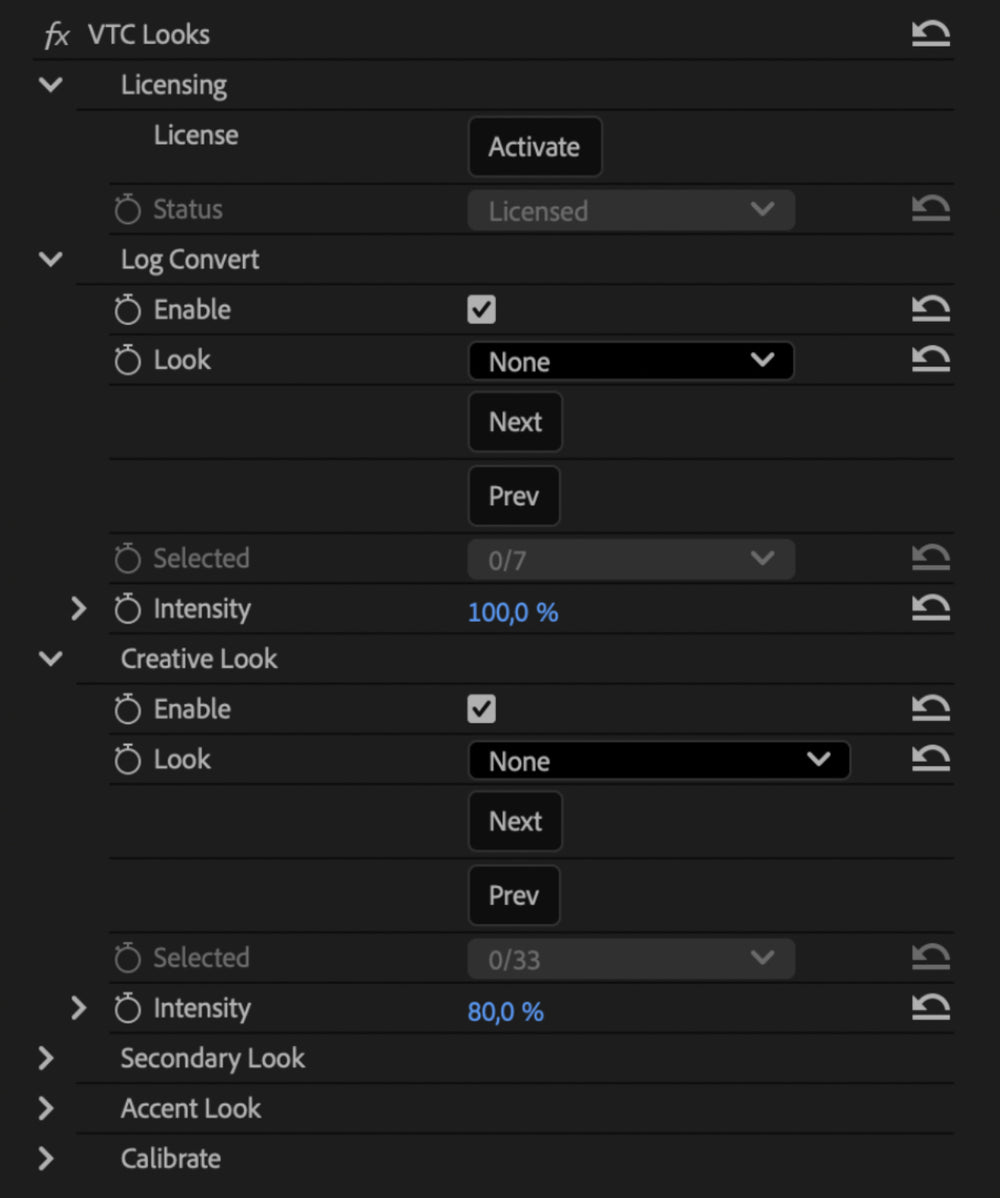Reset the Log Convert Enable parameter

930,309
